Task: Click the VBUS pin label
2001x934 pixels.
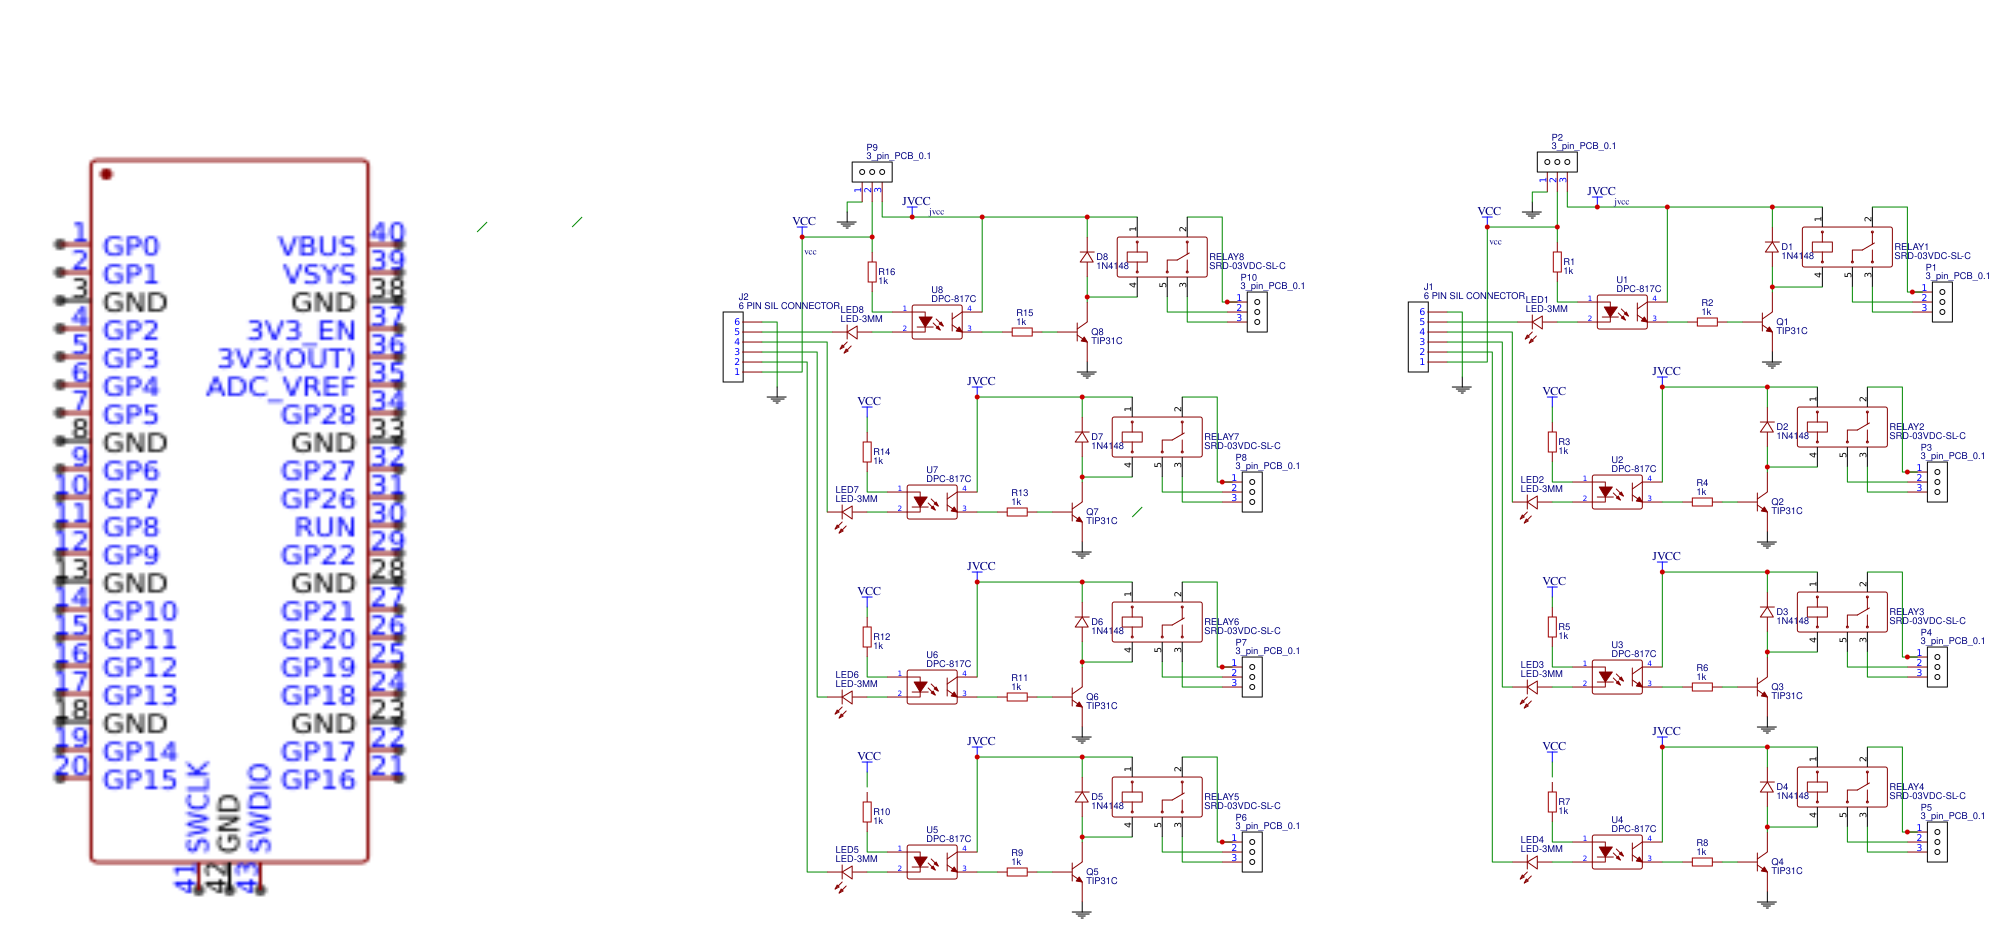Action: (317, 246)
